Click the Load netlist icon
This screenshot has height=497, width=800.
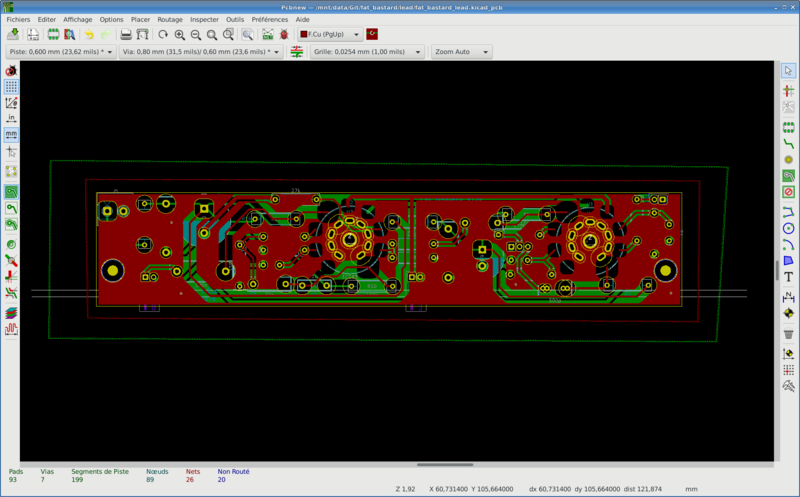click(268, 34)
